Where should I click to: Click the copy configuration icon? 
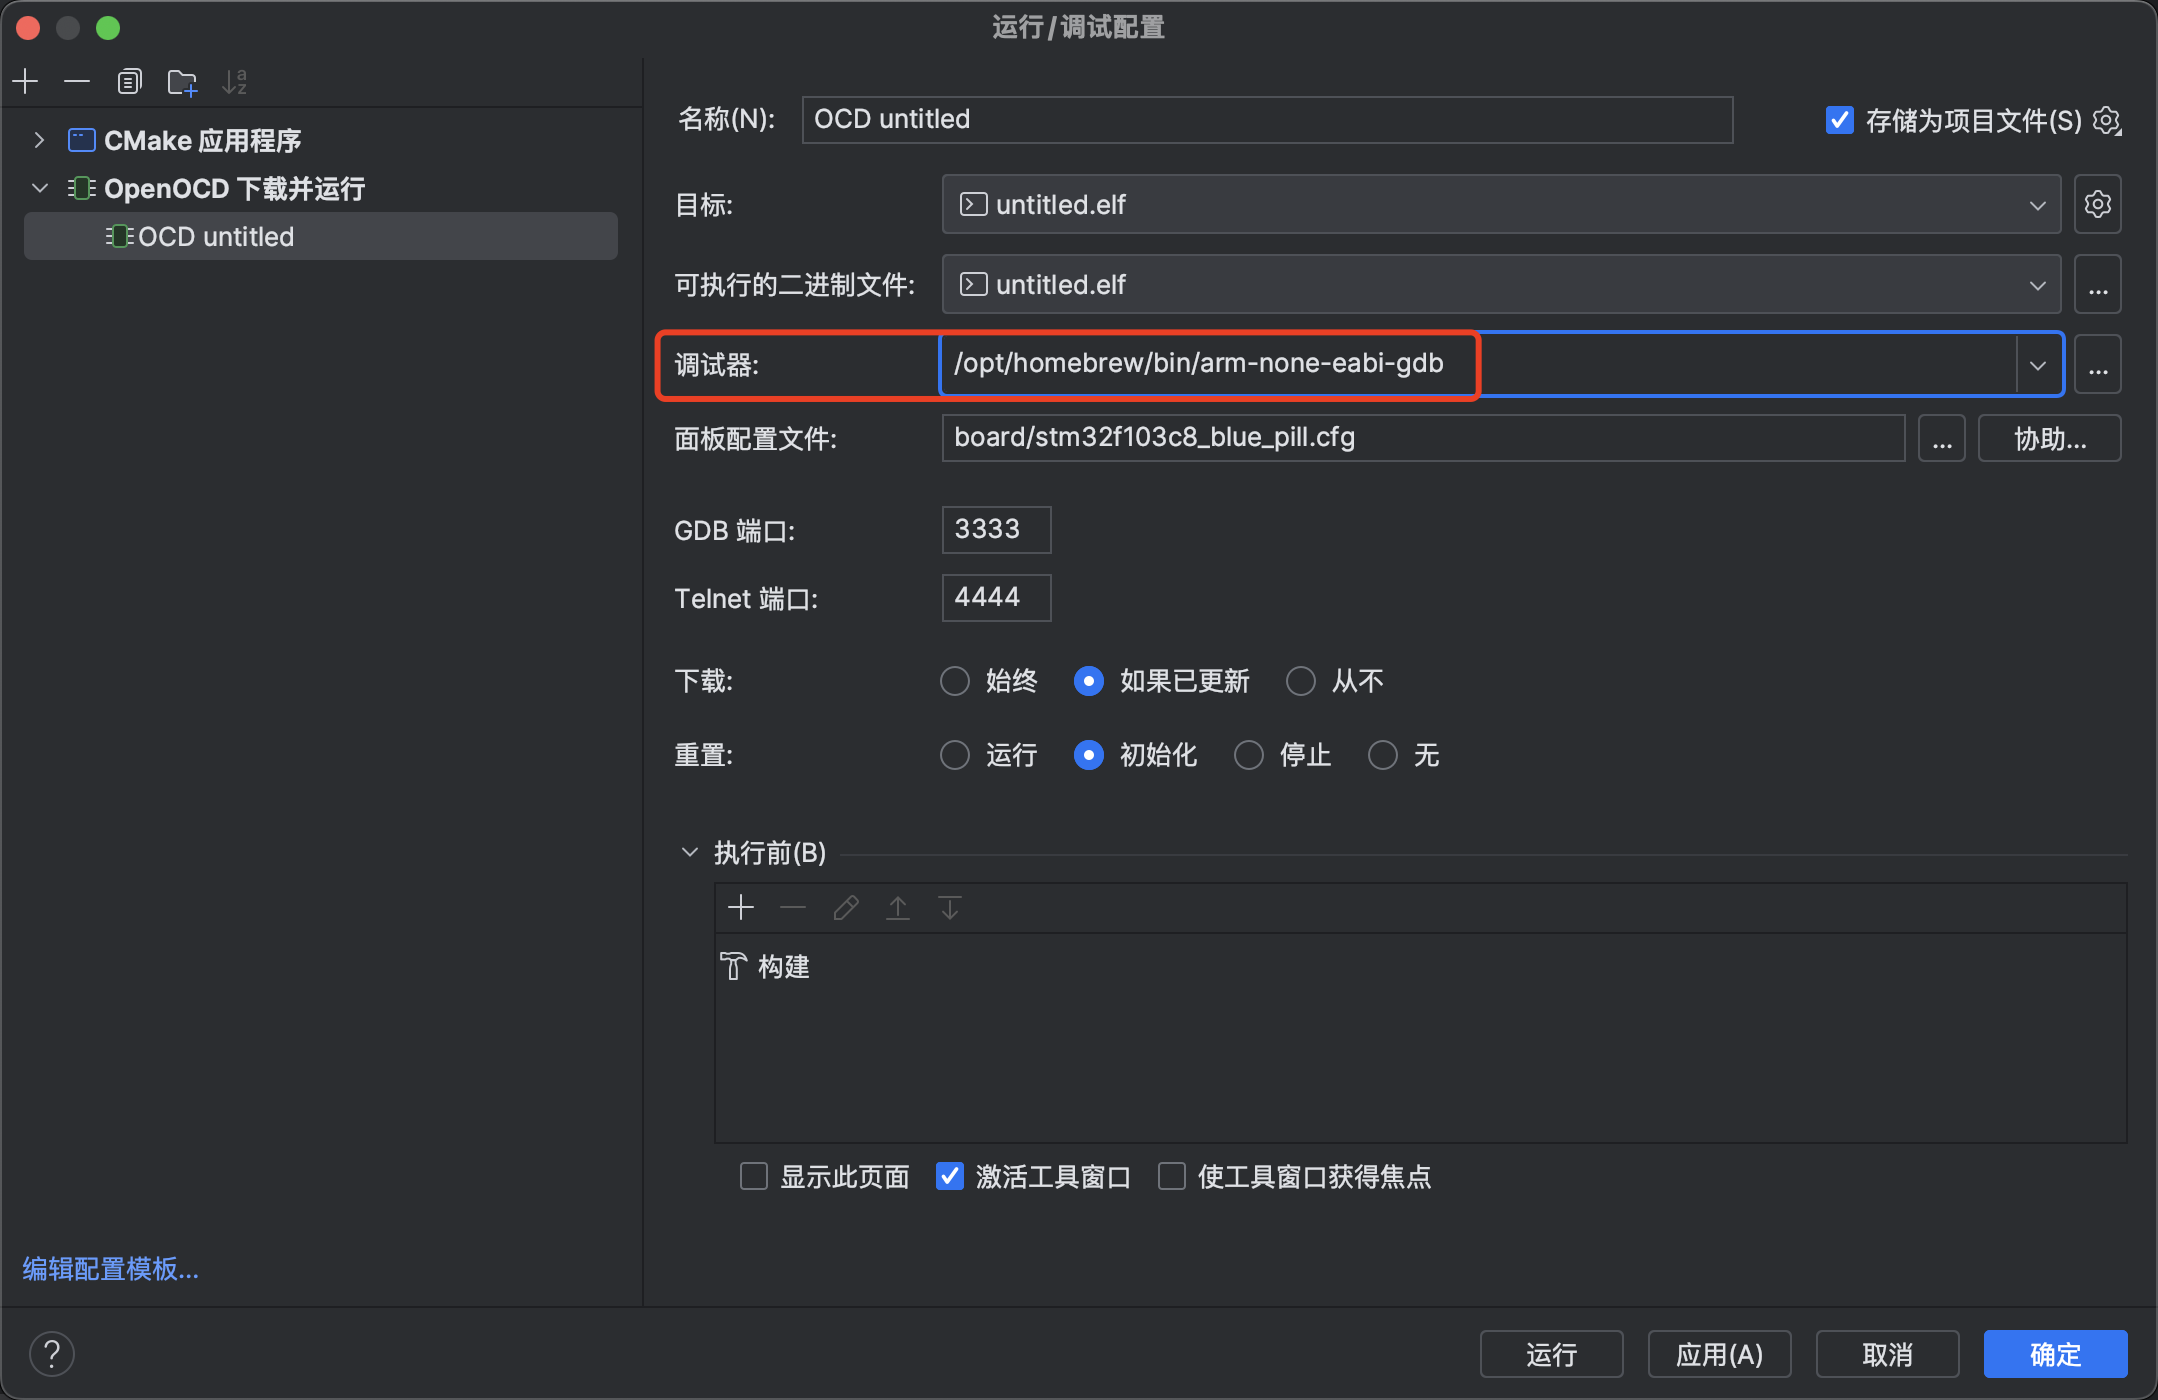tap(129, 81)
